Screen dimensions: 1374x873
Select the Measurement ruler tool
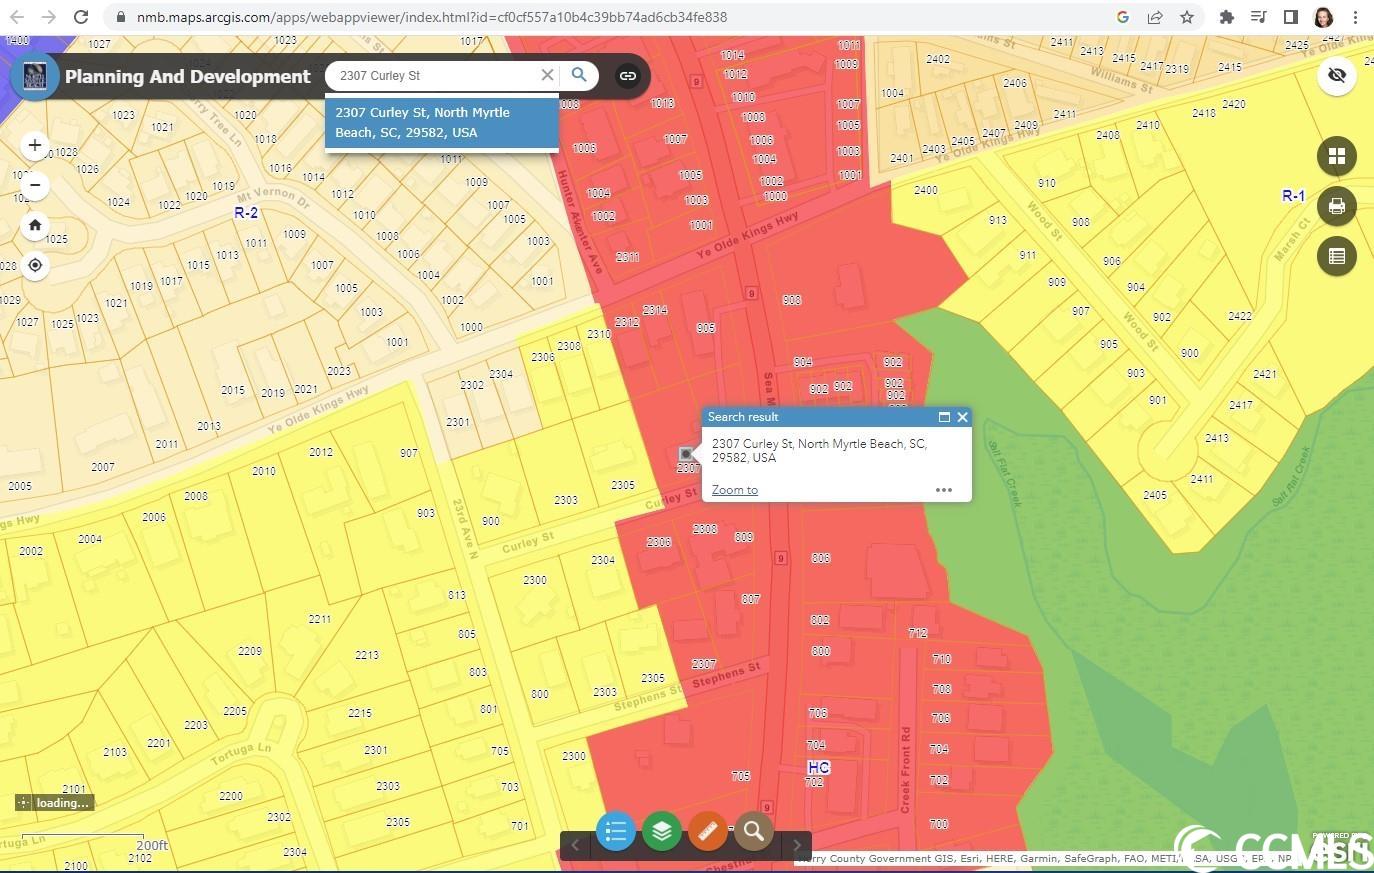tap(708, 831)
